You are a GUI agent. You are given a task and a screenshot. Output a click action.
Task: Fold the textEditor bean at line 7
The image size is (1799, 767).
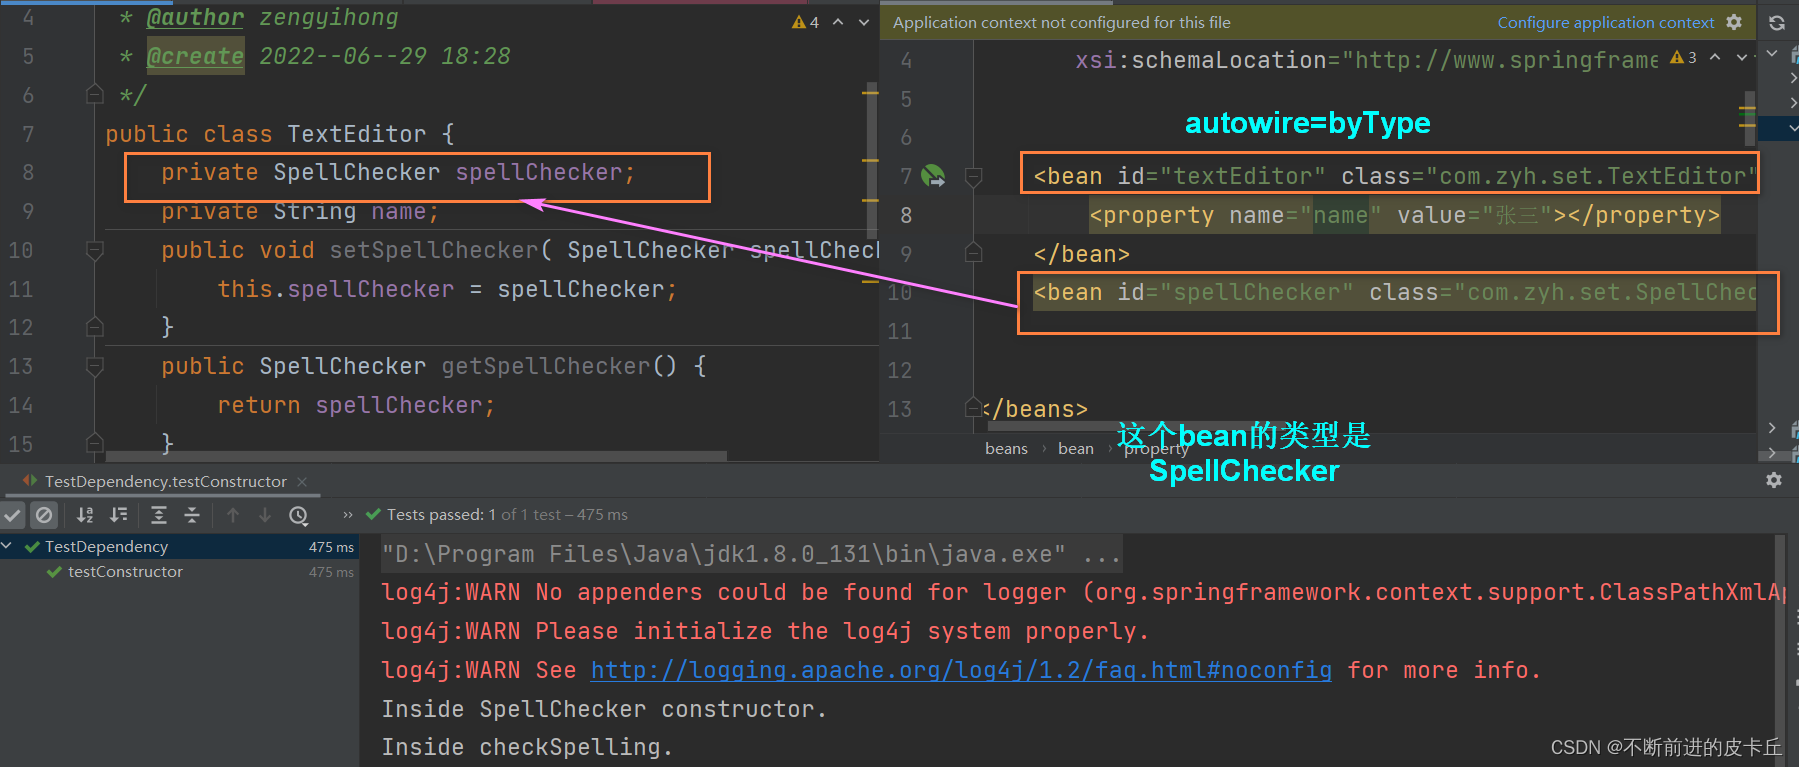pos(973,177)
